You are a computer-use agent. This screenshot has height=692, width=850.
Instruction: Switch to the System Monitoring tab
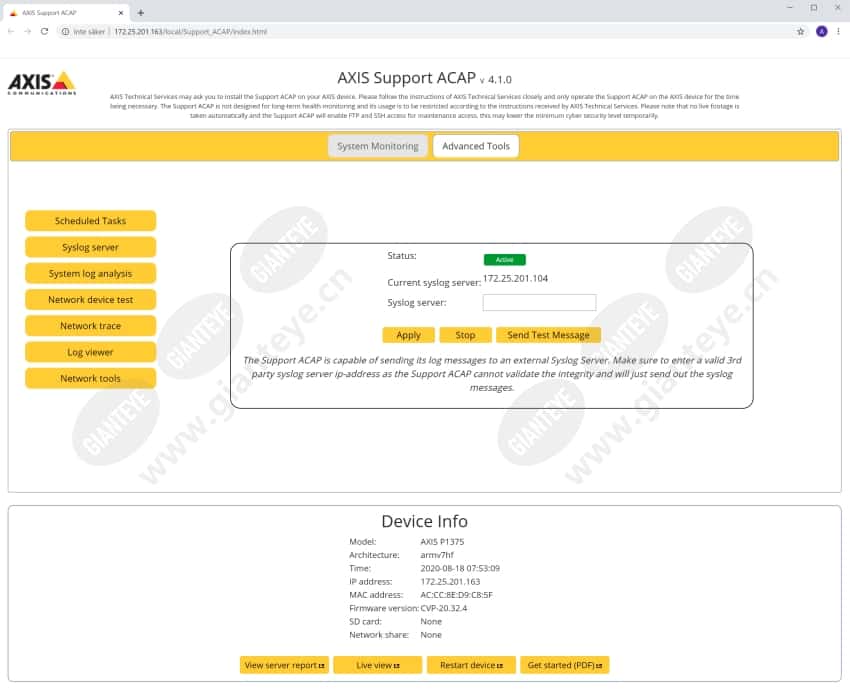pyautogui.click(x=378, y=146)
